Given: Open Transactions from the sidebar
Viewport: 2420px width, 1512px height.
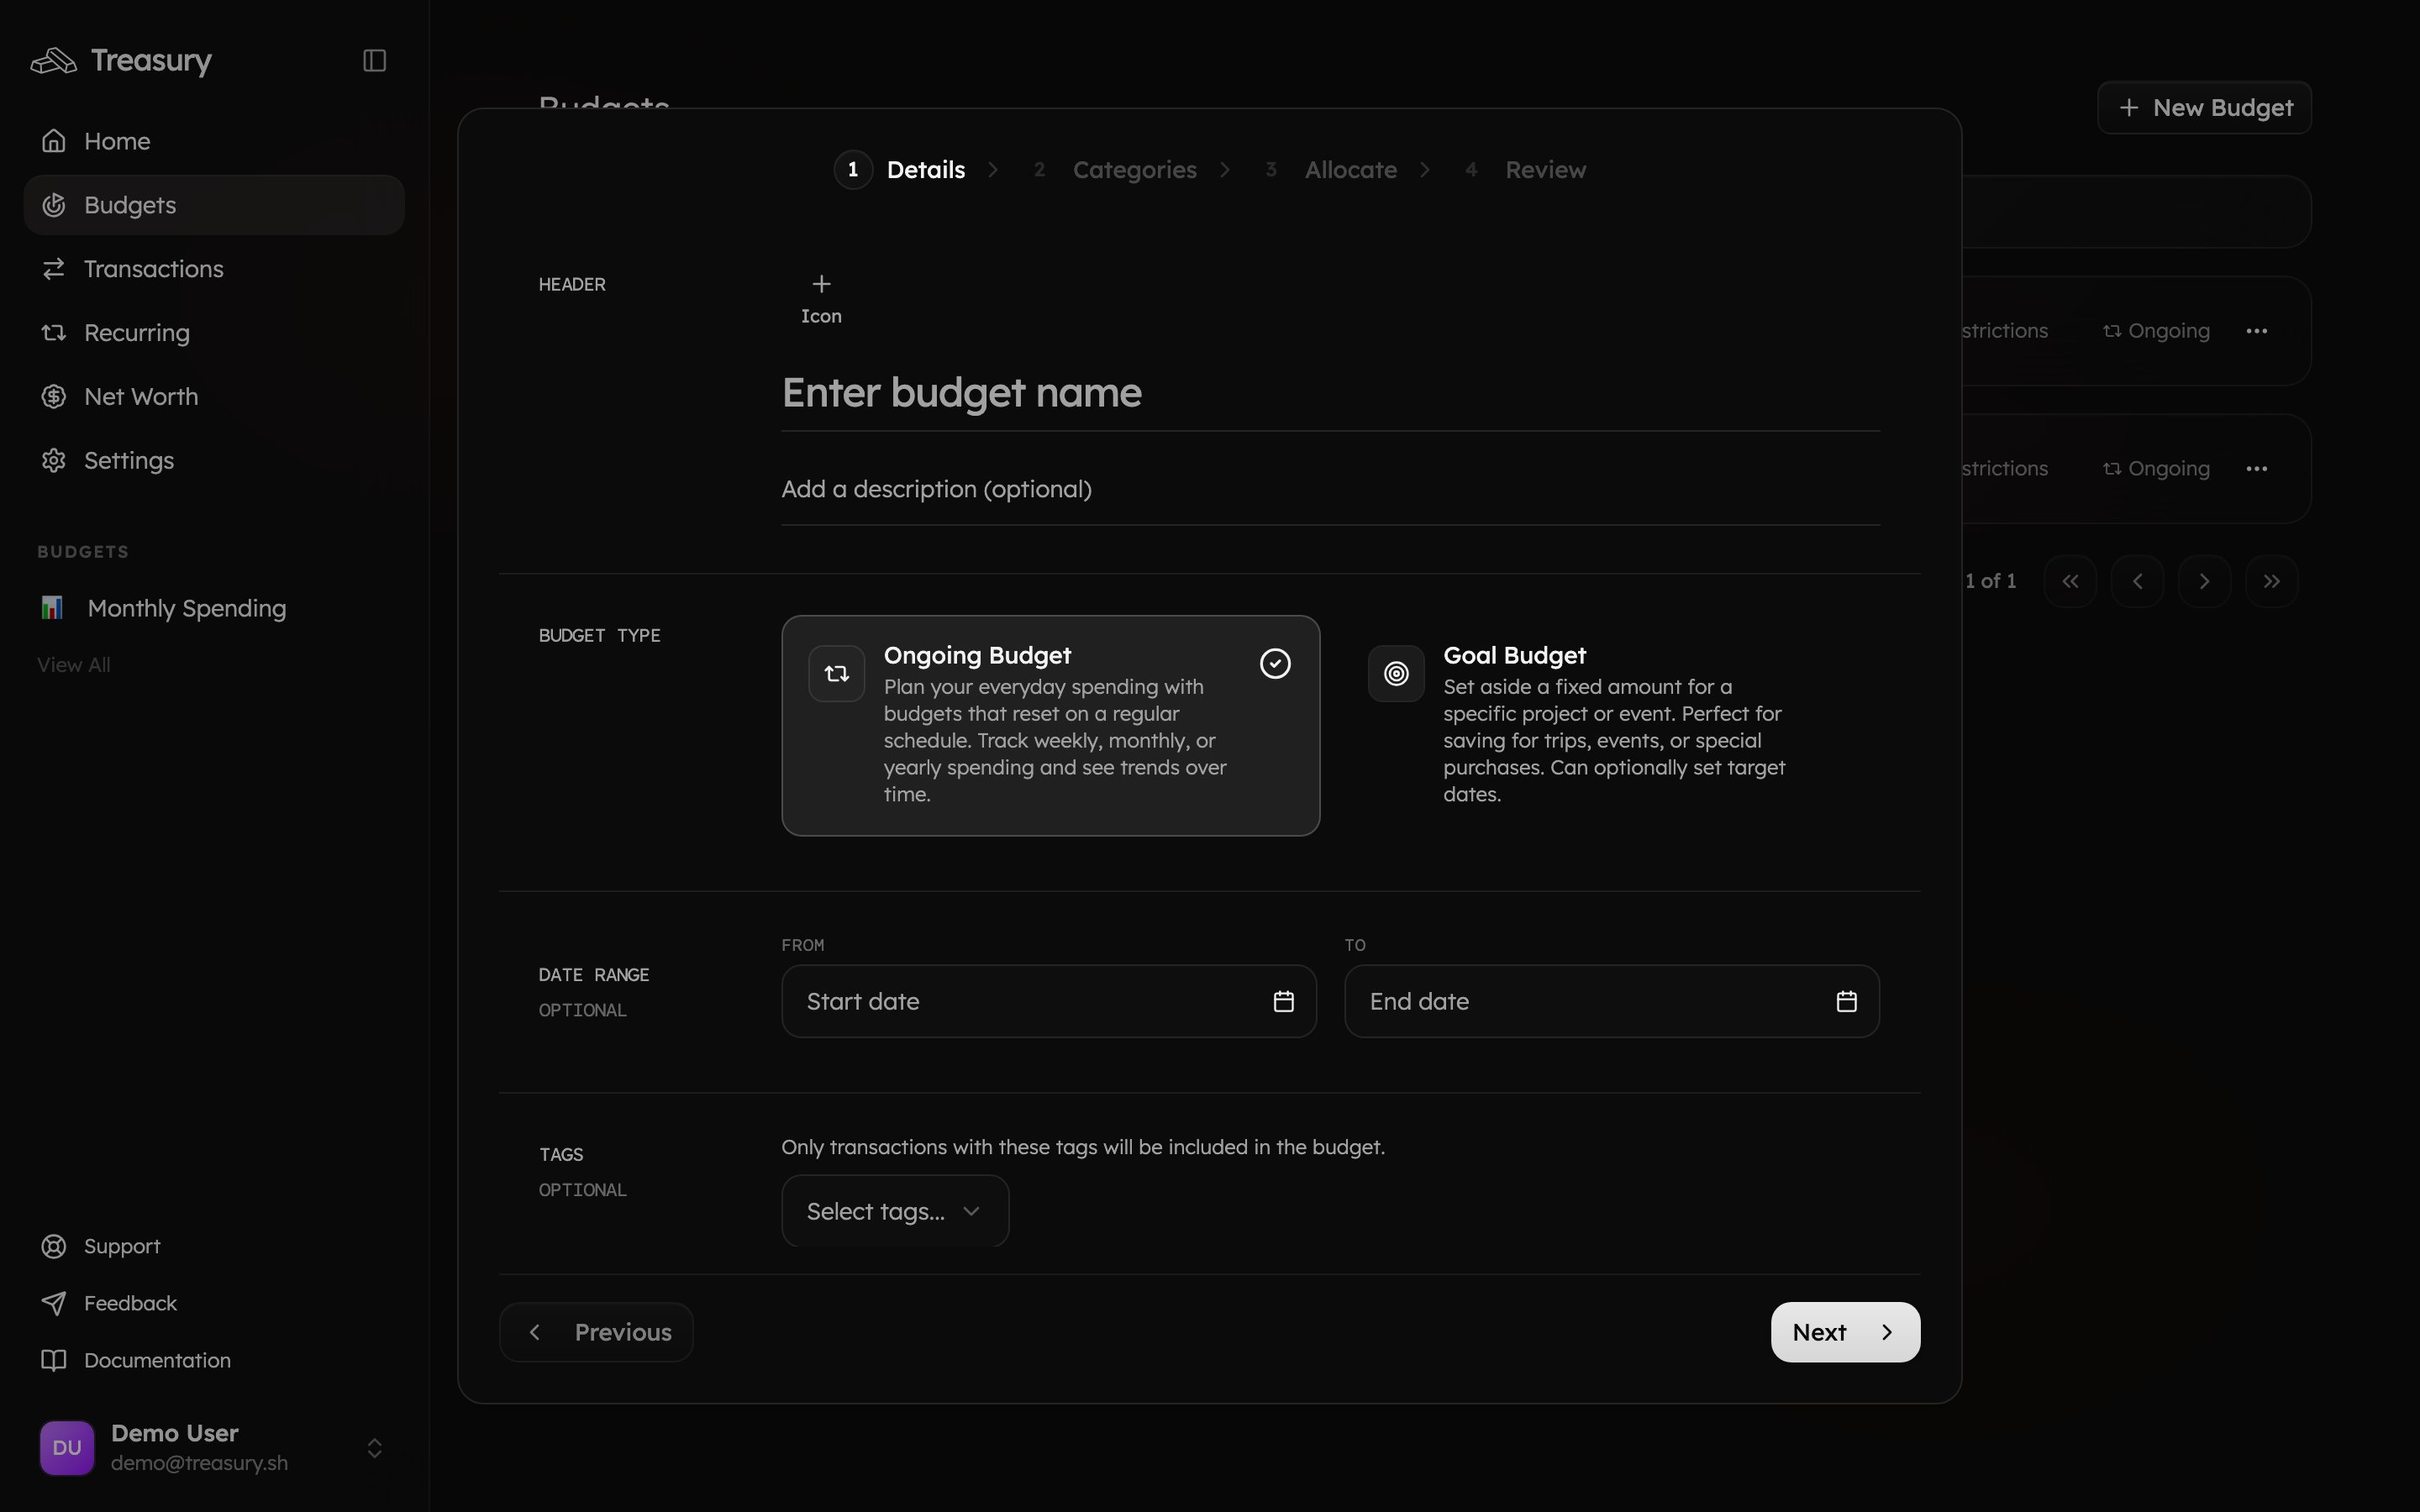Looking at the screenshot, I should tap(214, 269).
